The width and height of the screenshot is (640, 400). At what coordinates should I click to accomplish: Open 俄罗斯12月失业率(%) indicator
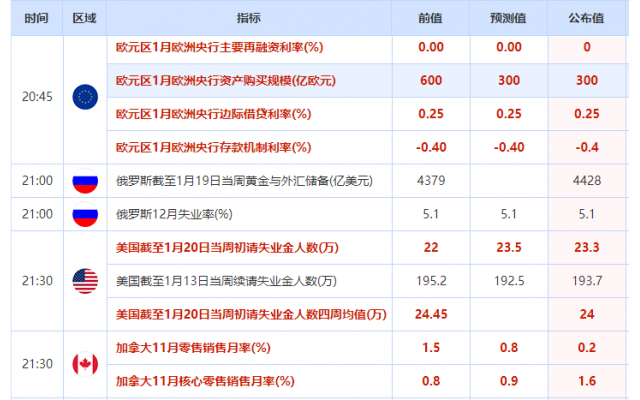tap(174, 214)
